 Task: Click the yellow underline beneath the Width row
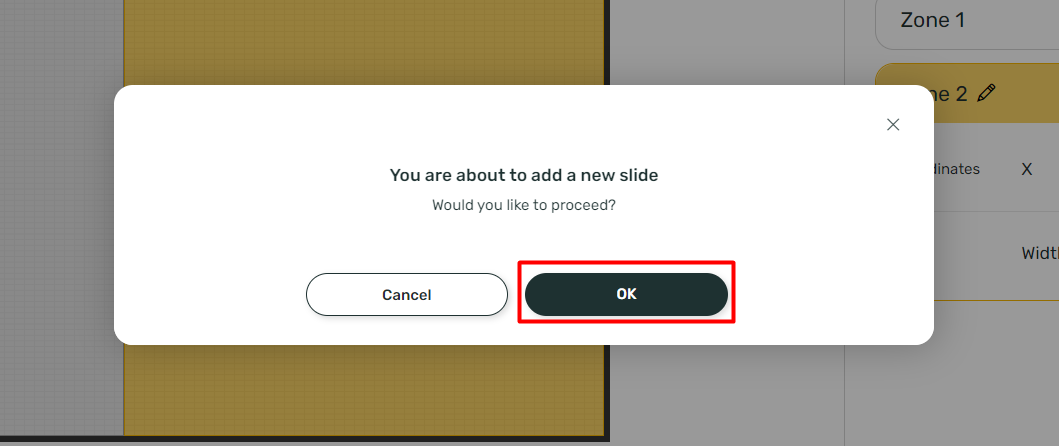tap(996, 300)
